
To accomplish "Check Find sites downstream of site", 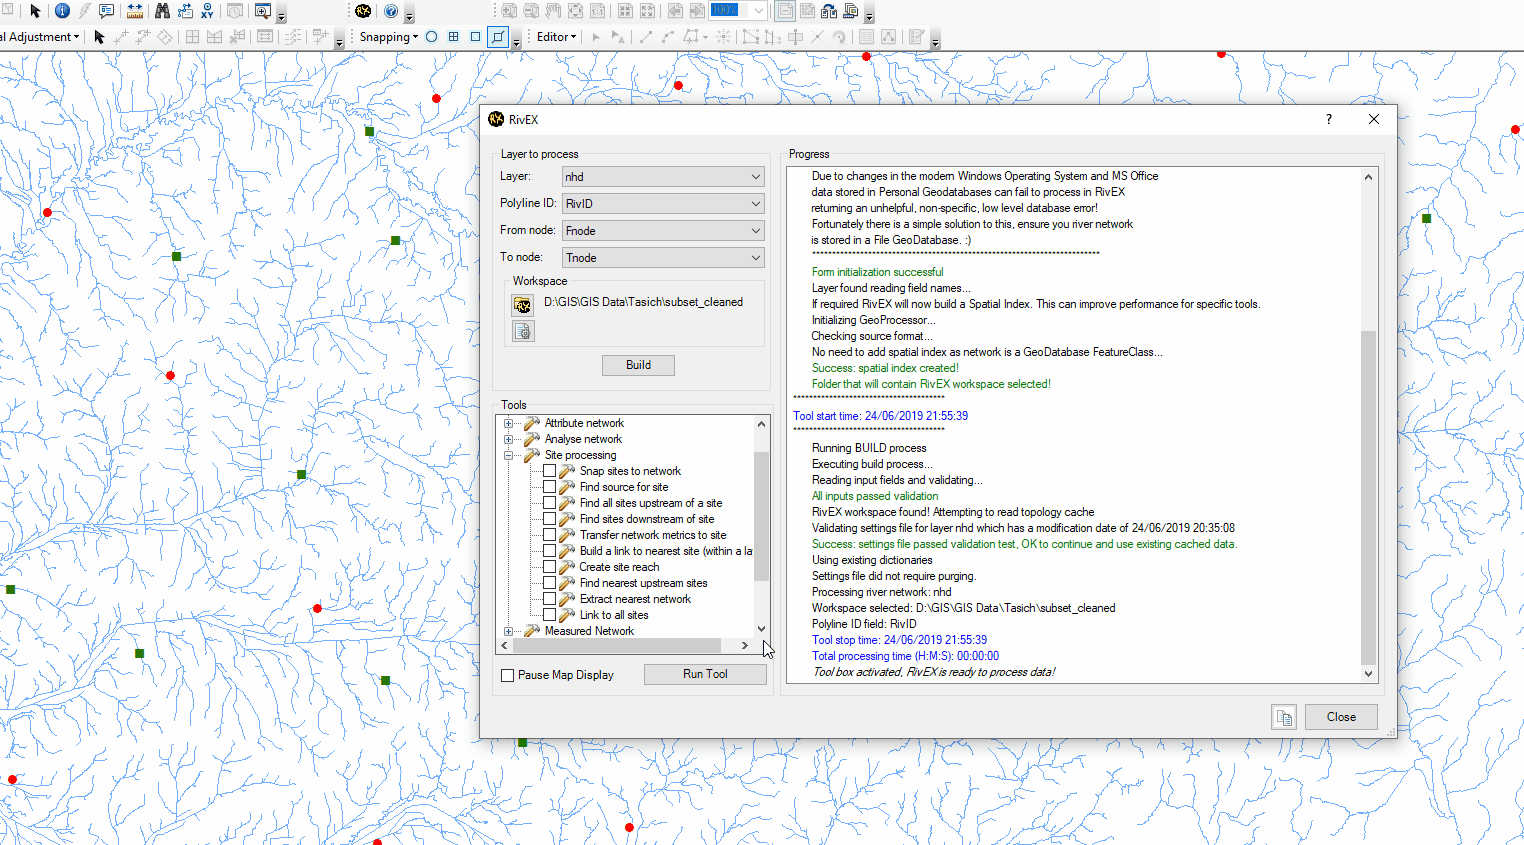I will tap(549, 519).
